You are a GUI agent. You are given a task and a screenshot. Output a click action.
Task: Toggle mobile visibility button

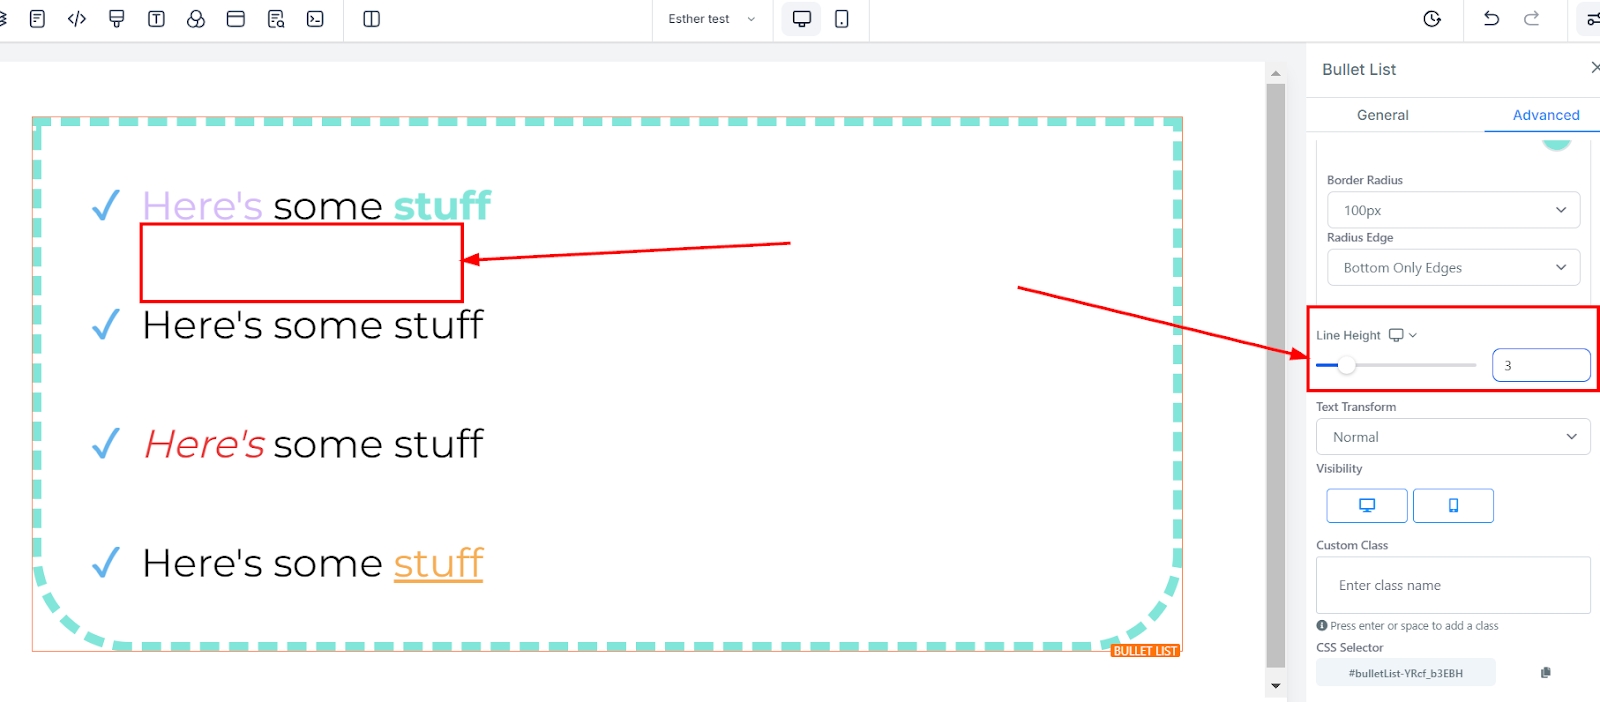1453,506
